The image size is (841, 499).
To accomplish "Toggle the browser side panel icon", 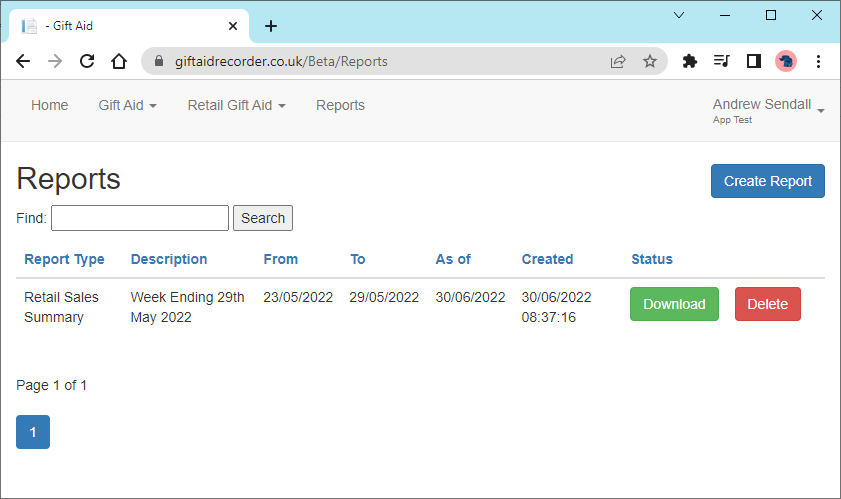I will (x=754, y=61).
